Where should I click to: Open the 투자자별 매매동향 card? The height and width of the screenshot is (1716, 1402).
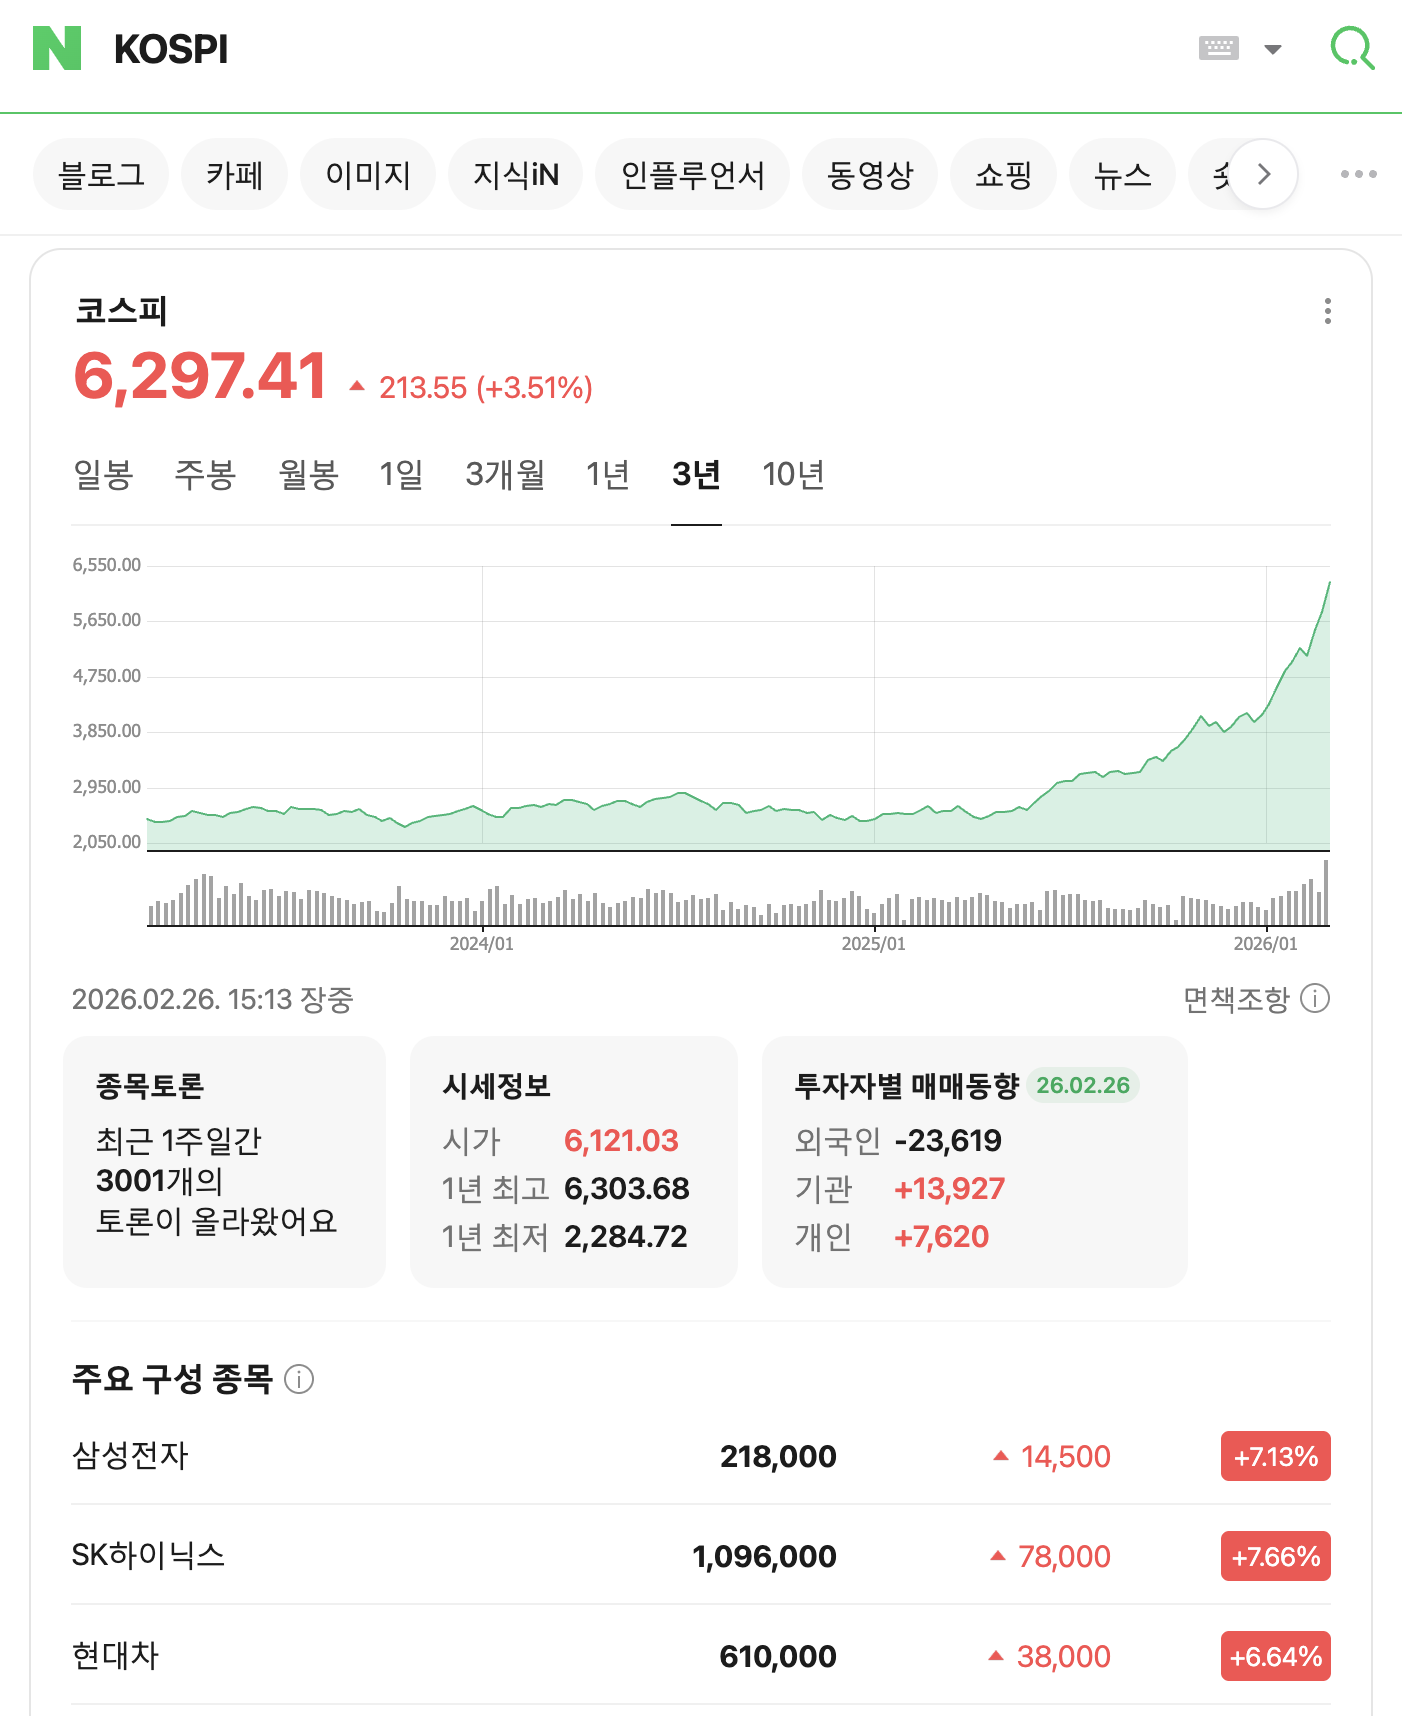pyautogui.click(x=975, y=1162)
